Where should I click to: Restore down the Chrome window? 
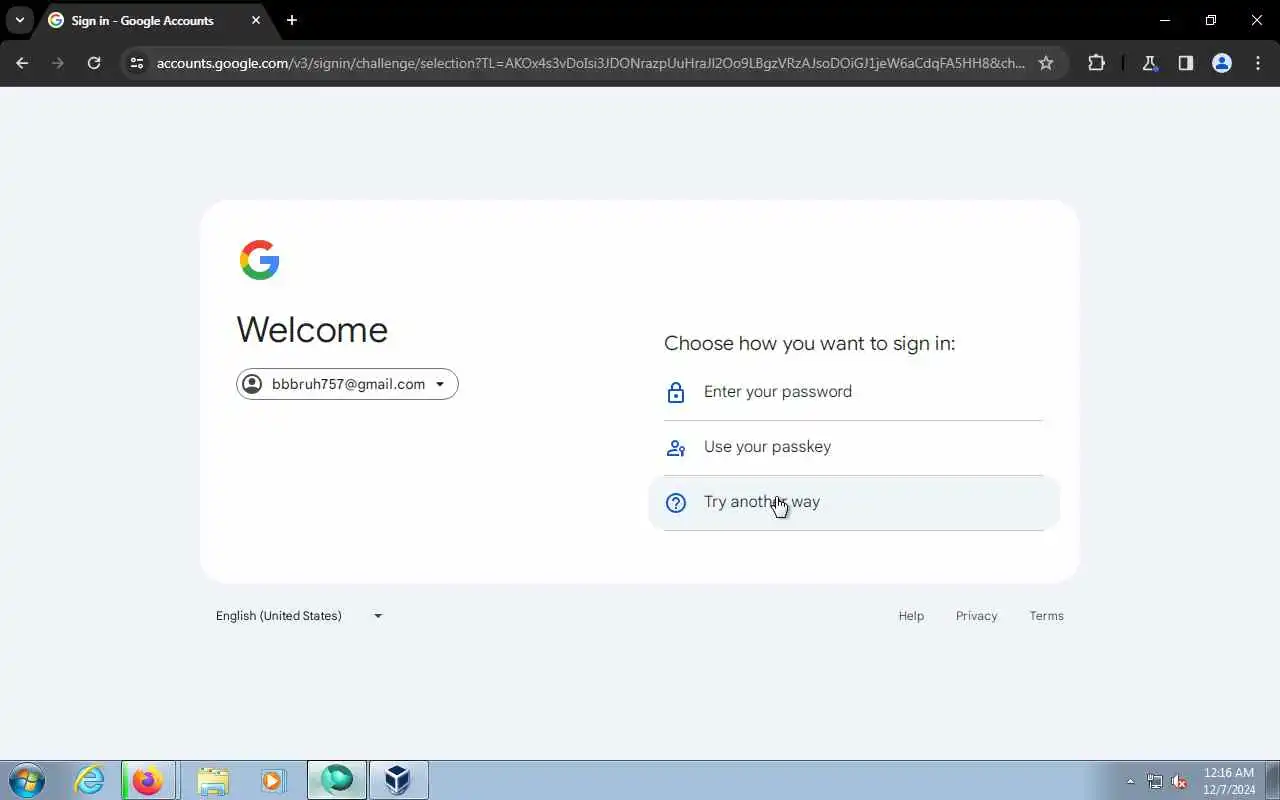pyautogui.click(x=1211, y=20)
